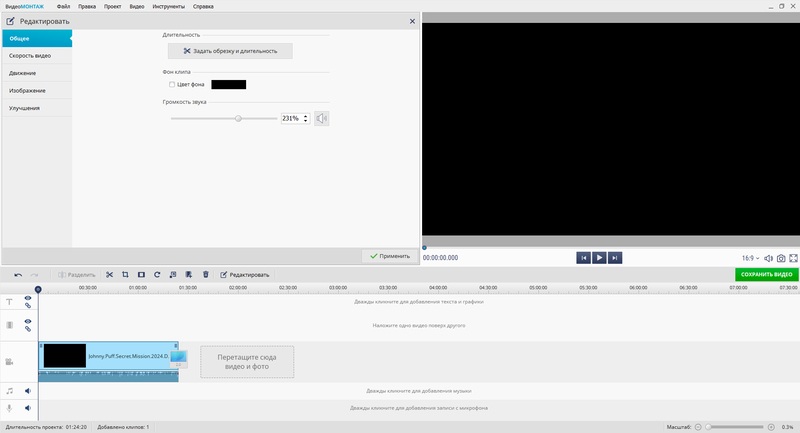
Task: Mute the music track speaker
Action: [x=28, y=391]
